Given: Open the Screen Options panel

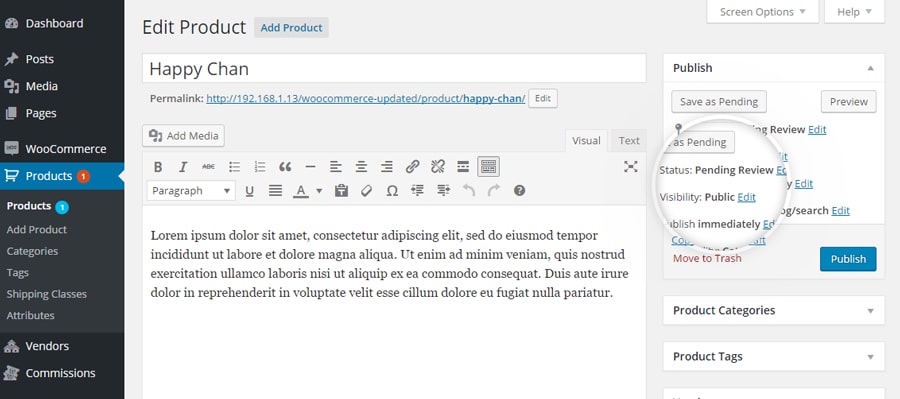Looking at the screenshot, I should 762,12.
